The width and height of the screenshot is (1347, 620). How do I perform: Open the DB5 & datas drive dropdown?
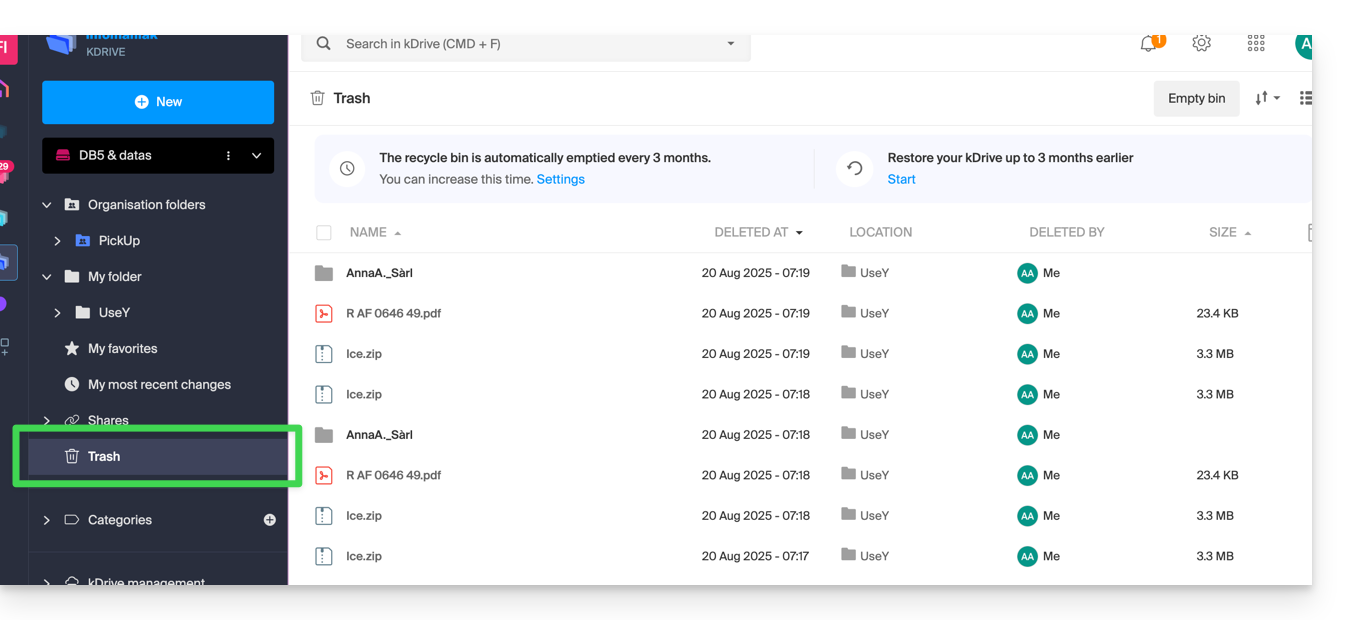point(256,156)
